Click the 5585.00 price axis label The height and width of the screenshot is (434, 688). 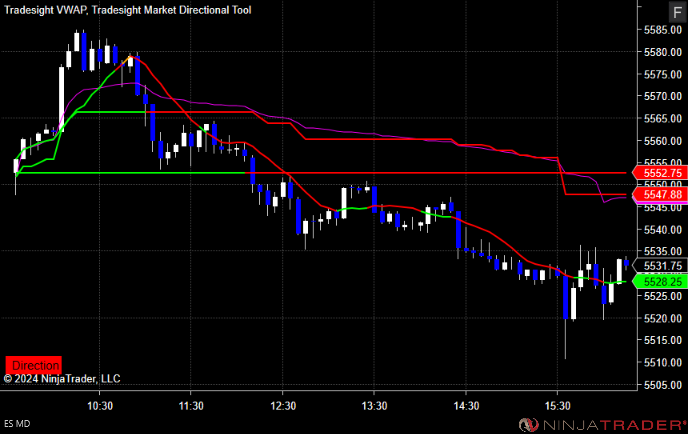point(663,30)
